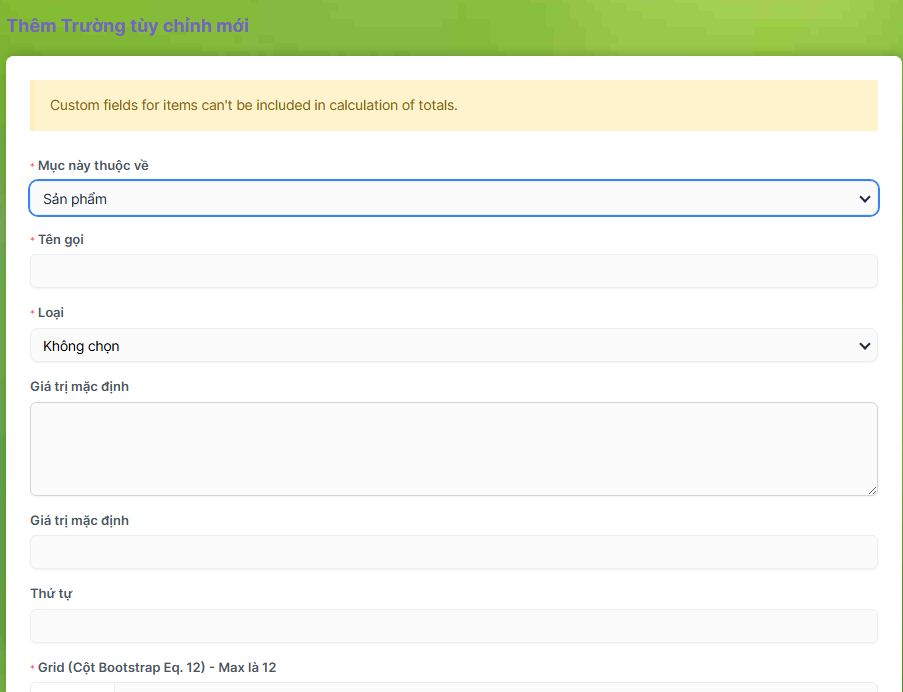Grab the textarea resize handle corner
The width and height of the screenshot is (903, 692).
click(x=872, y=490)
